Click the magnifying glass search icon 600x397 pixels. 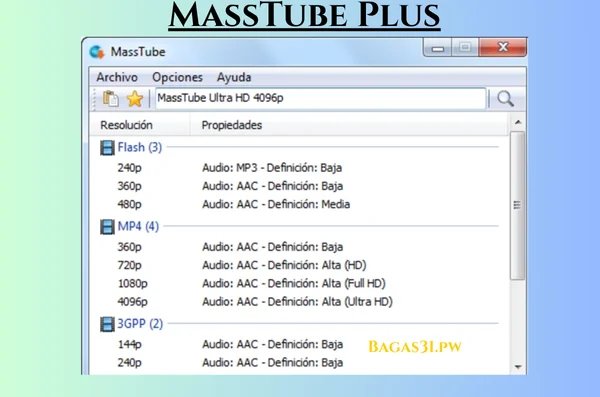tap(505, 99)
